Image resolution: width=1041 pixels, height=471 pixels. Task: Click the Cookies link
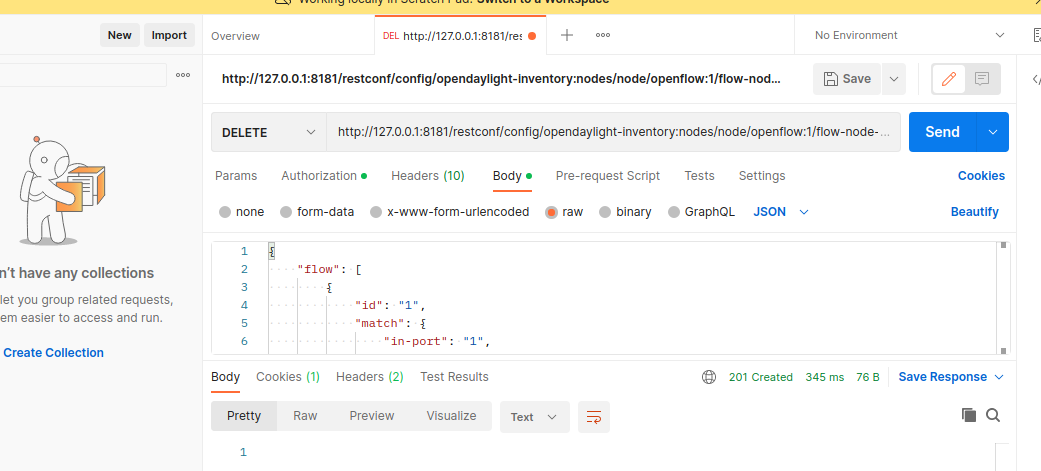981,176
